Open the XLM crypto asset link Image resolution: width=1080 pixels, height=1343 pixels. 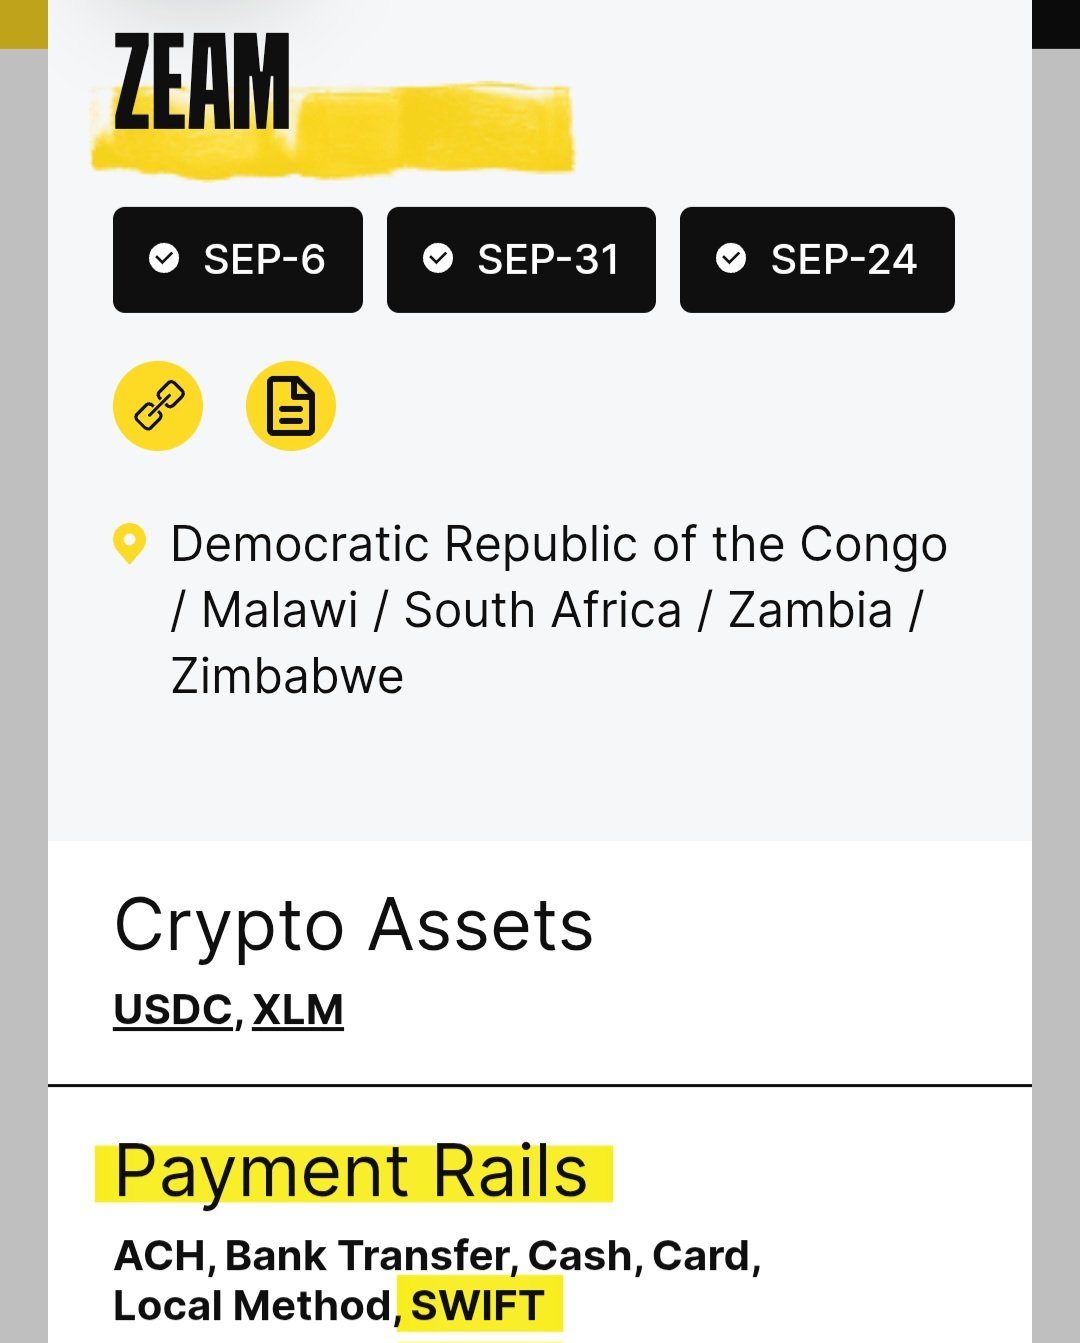tap(298, 1009)
